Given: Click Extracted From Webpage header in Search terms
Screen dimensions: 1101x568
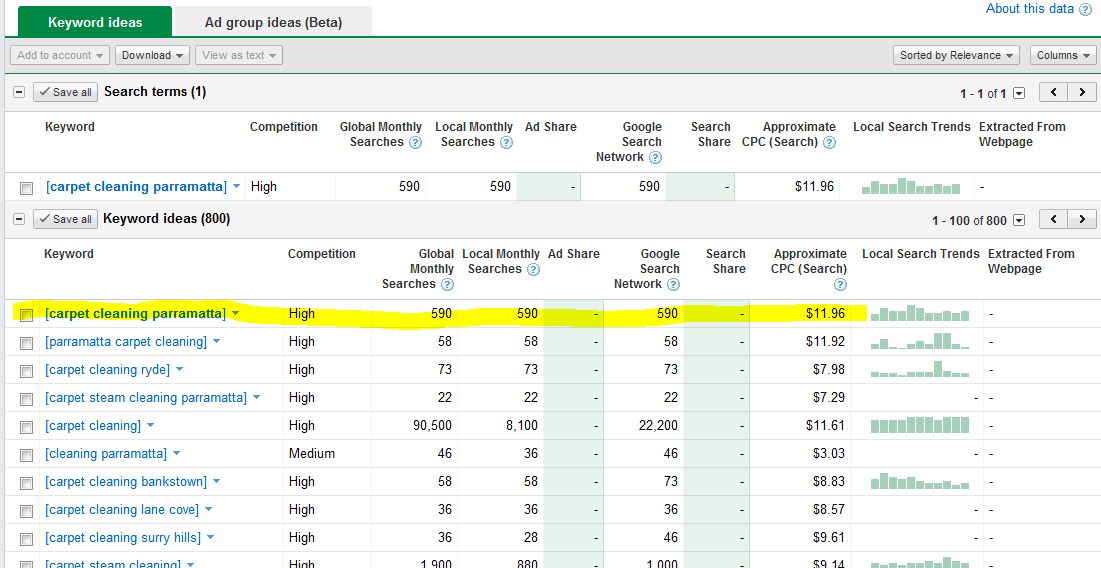Looking at the screenshot, I should pos(1022,134).
